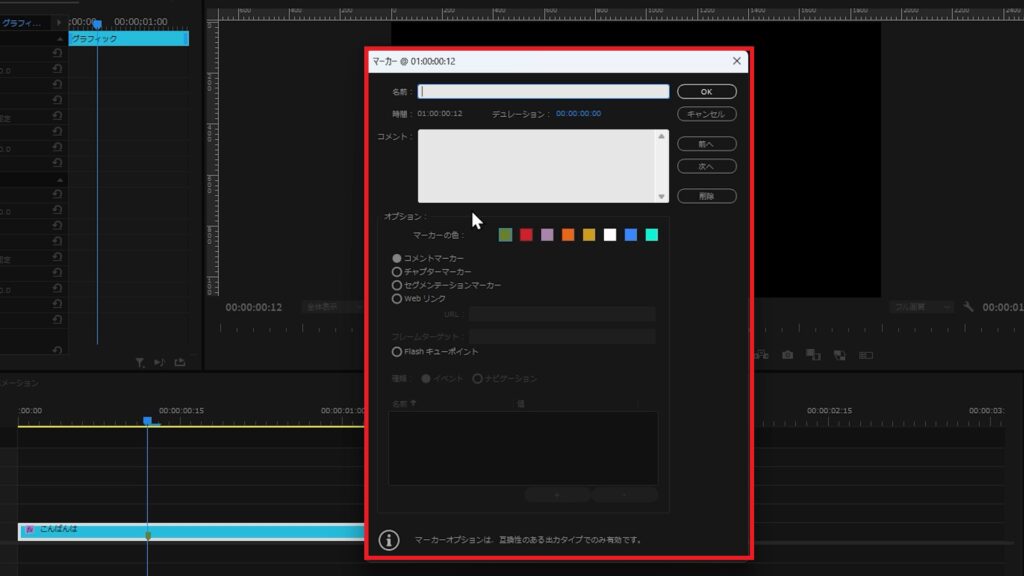Select the orange marker color swatch
This screenshot has width=1024, height=576.
(568, 235)
